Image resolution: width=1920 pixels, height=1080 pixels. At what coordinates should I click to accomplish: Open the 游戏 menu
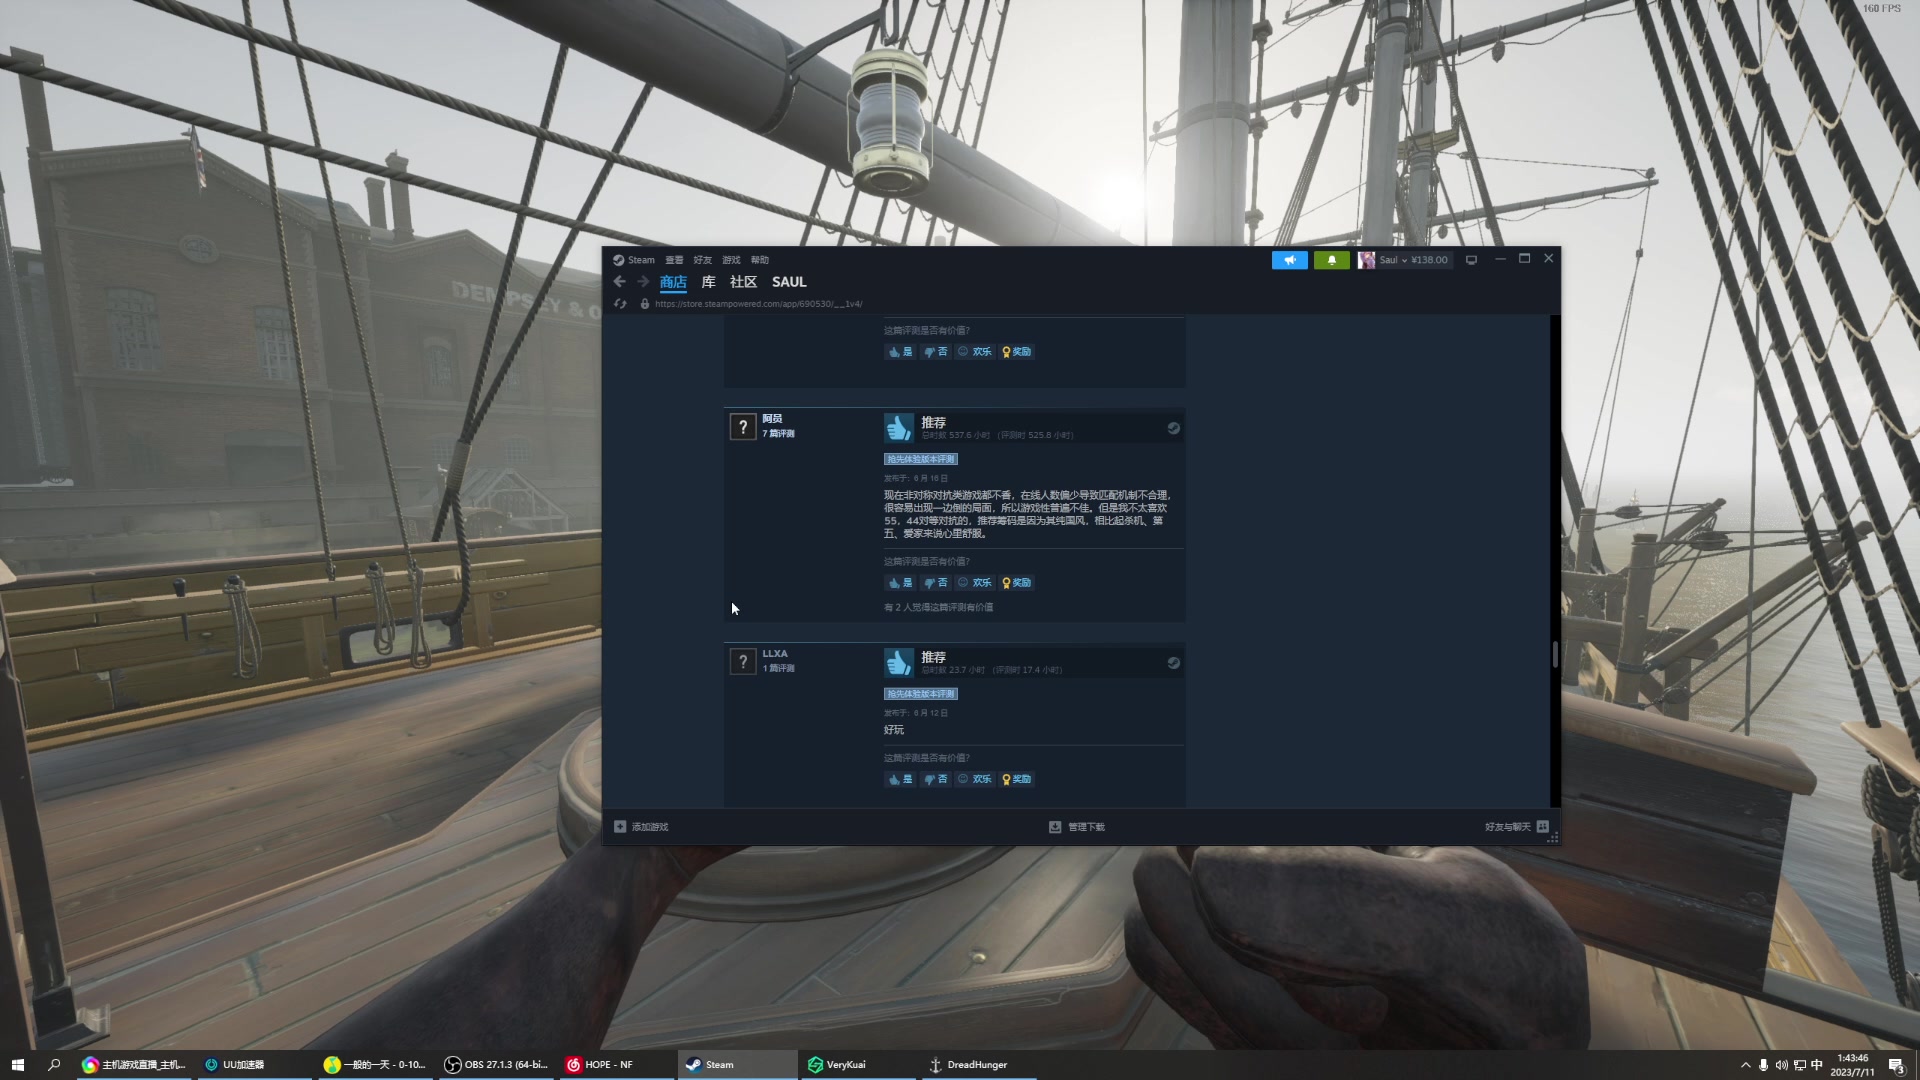point(732,260)
